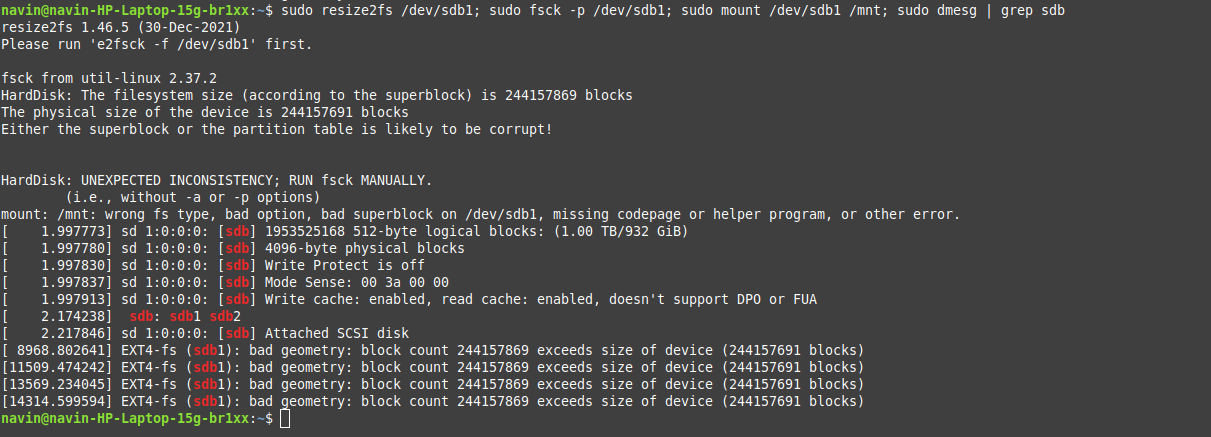Click the 'Either the superblock or the partition table' warning
This screenshot has width=1211, height=437.
coord(276,130)
